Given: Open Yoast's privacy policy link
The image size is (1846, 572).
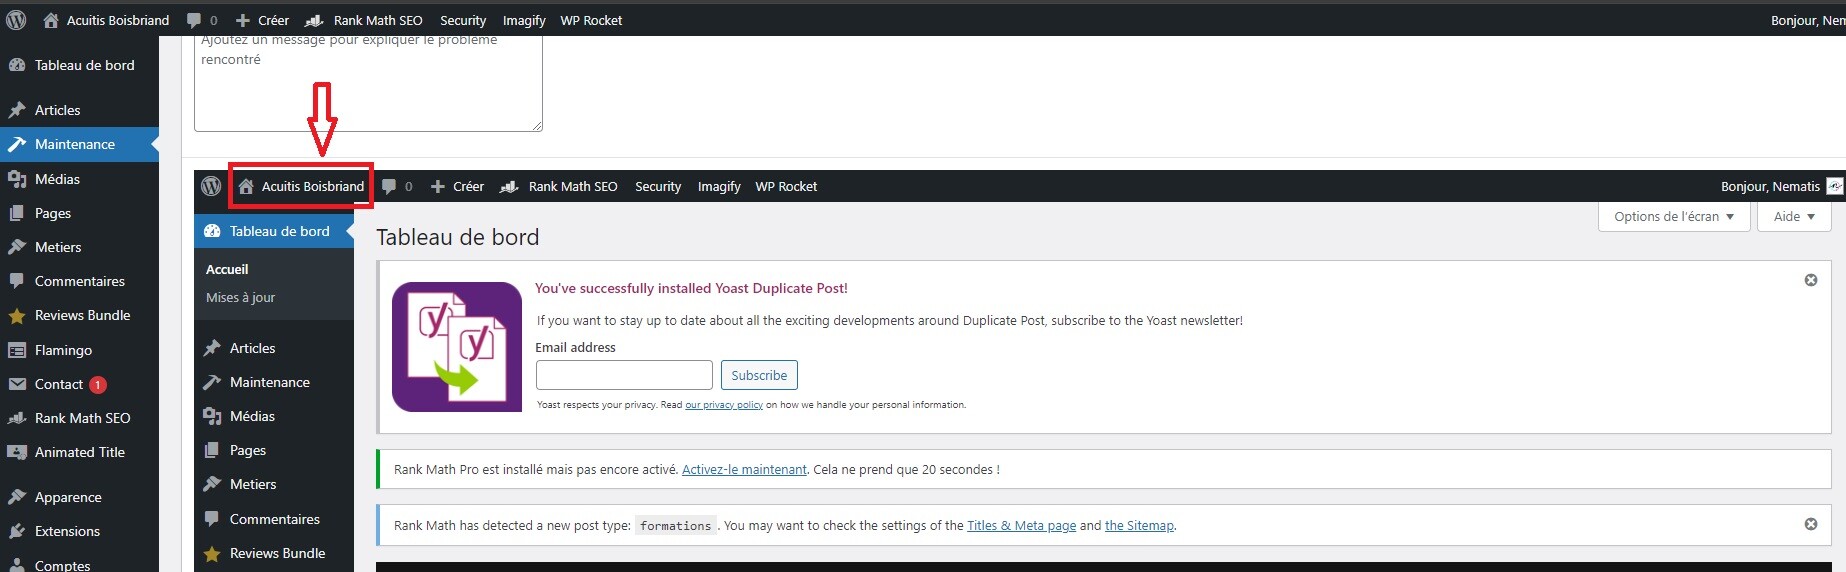Looking at the screenshot, I should (x=723, y=405).
